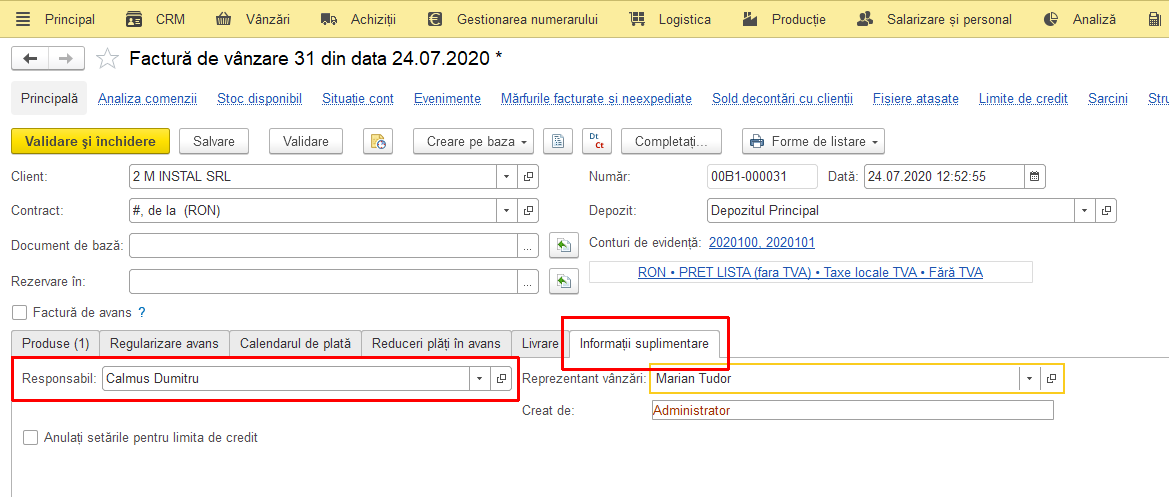Viewport: 1169px width, 497px height.
Task: Go forward with the right arrow
Action: (x=66, y=58)
